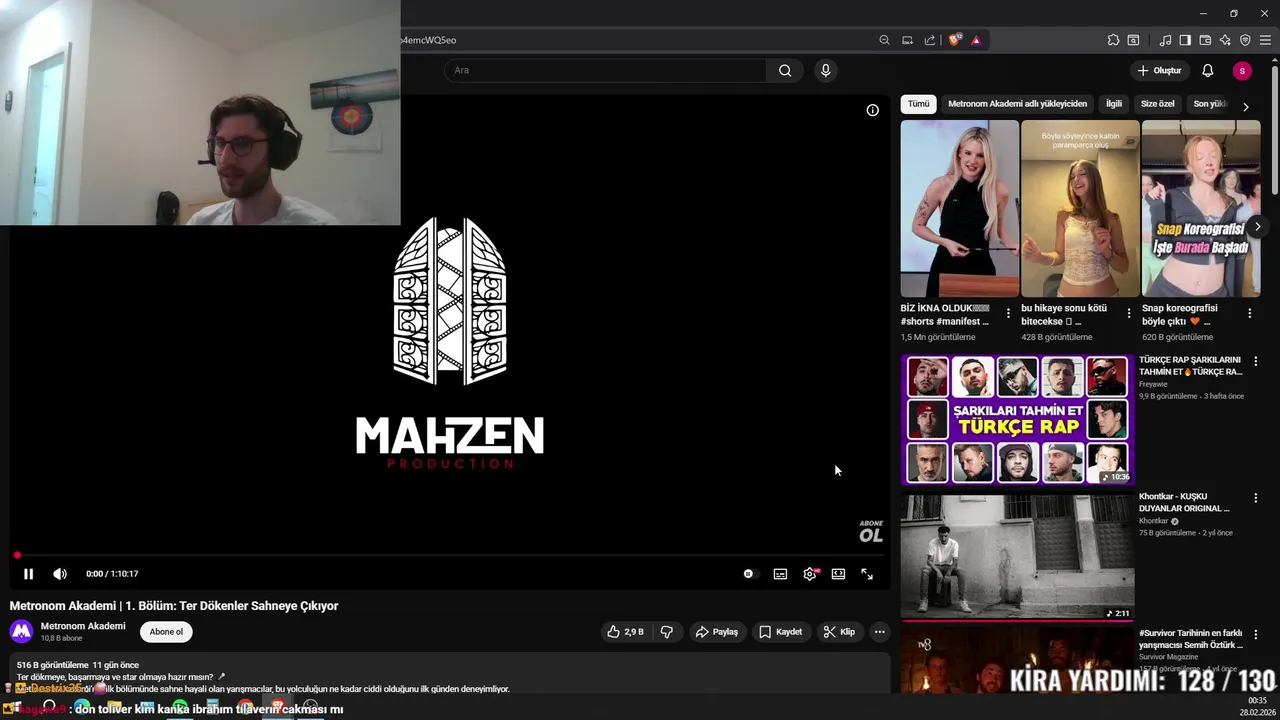Click the Mahzen ABONE OL watermark
Screen dimensions: 1280x720
(x=871, y=531)
